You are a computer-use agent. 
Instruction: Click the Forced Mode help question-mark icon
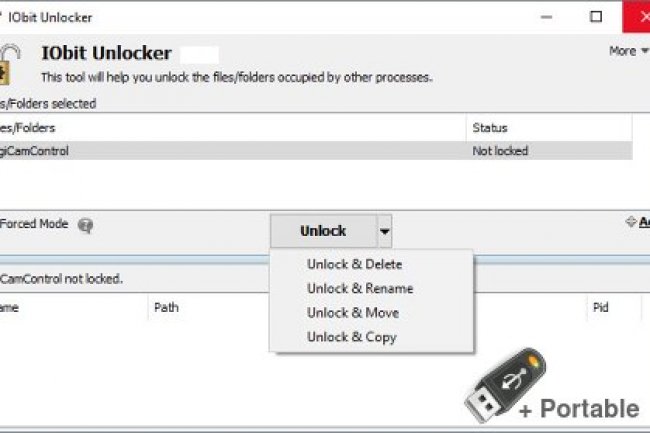[85, 226]
